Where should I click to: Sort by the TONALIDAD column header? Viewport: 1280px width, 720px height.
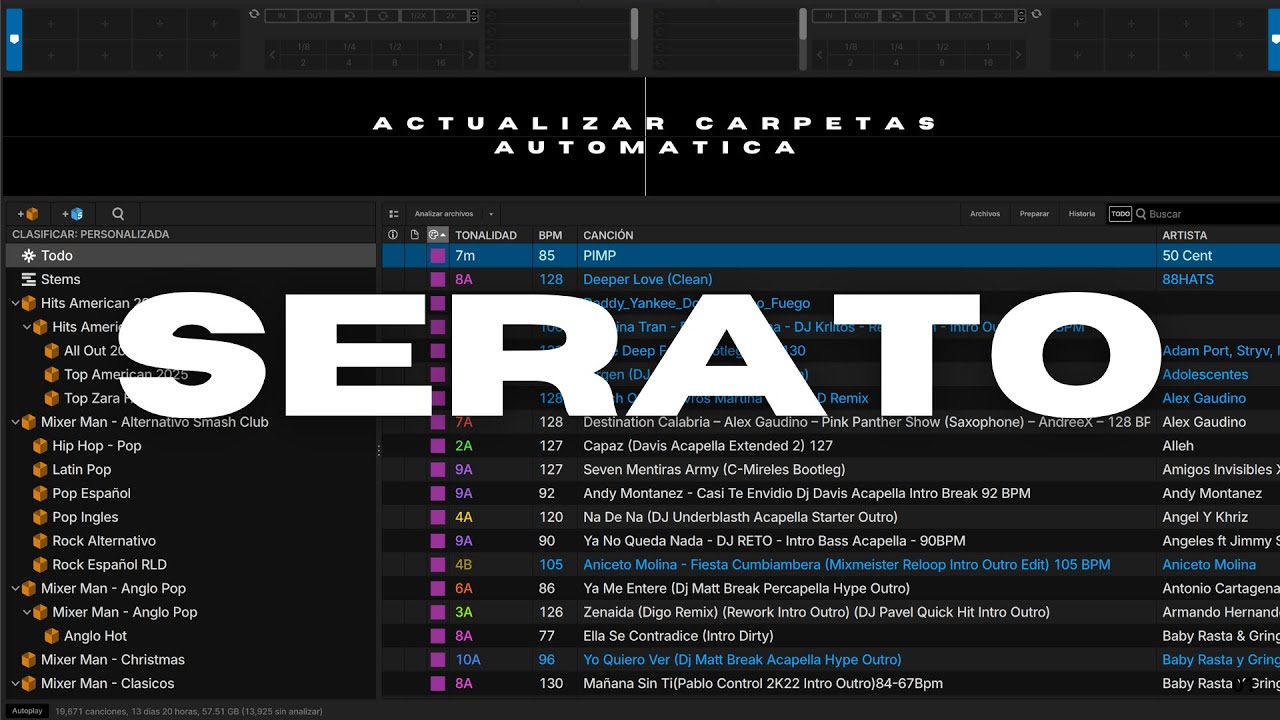[486, 235]
